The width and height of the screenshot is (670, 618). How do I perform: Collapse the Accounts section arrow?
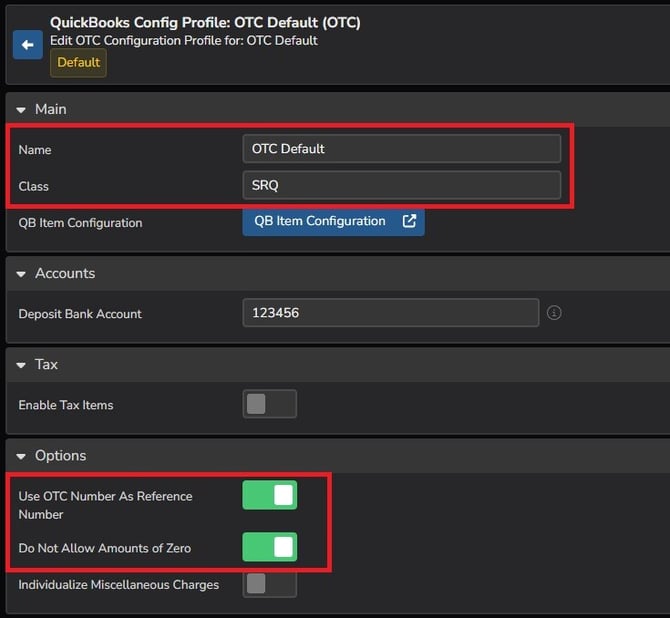(x=21, y=273)
